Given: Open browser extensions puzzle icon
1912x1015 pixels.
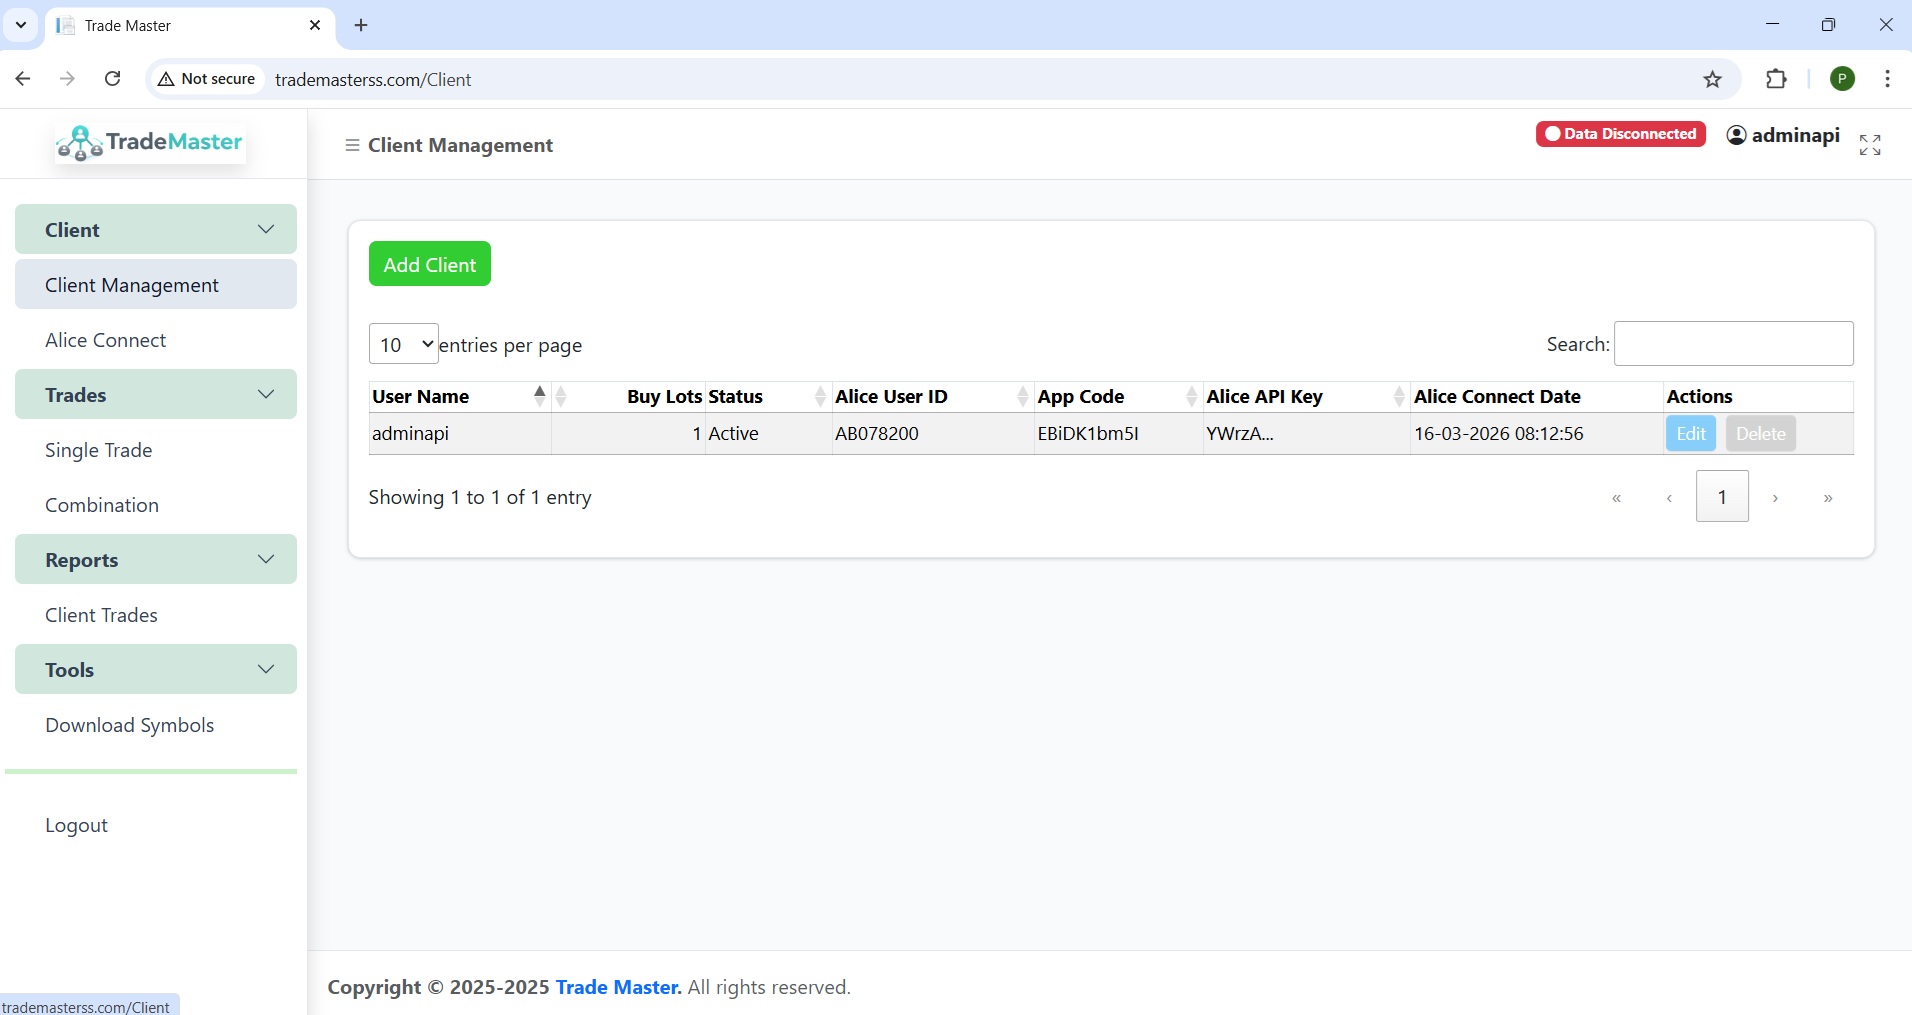Looking at the screenshot, I should click(x=1776, y=80).
